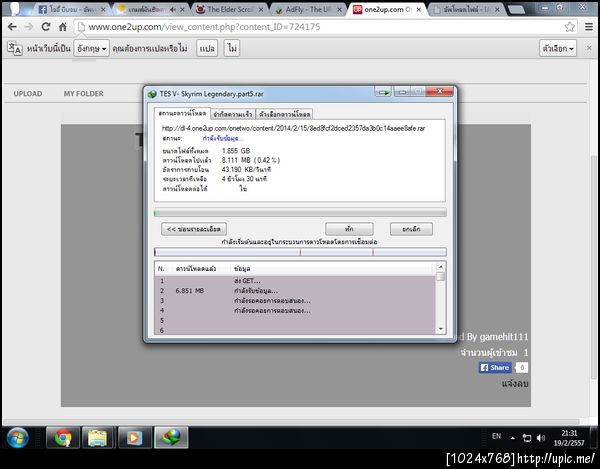Open the browser home page icon
The width and height of the screenshot is (600, 469).
pyautogui.click(x=63, y=27)
